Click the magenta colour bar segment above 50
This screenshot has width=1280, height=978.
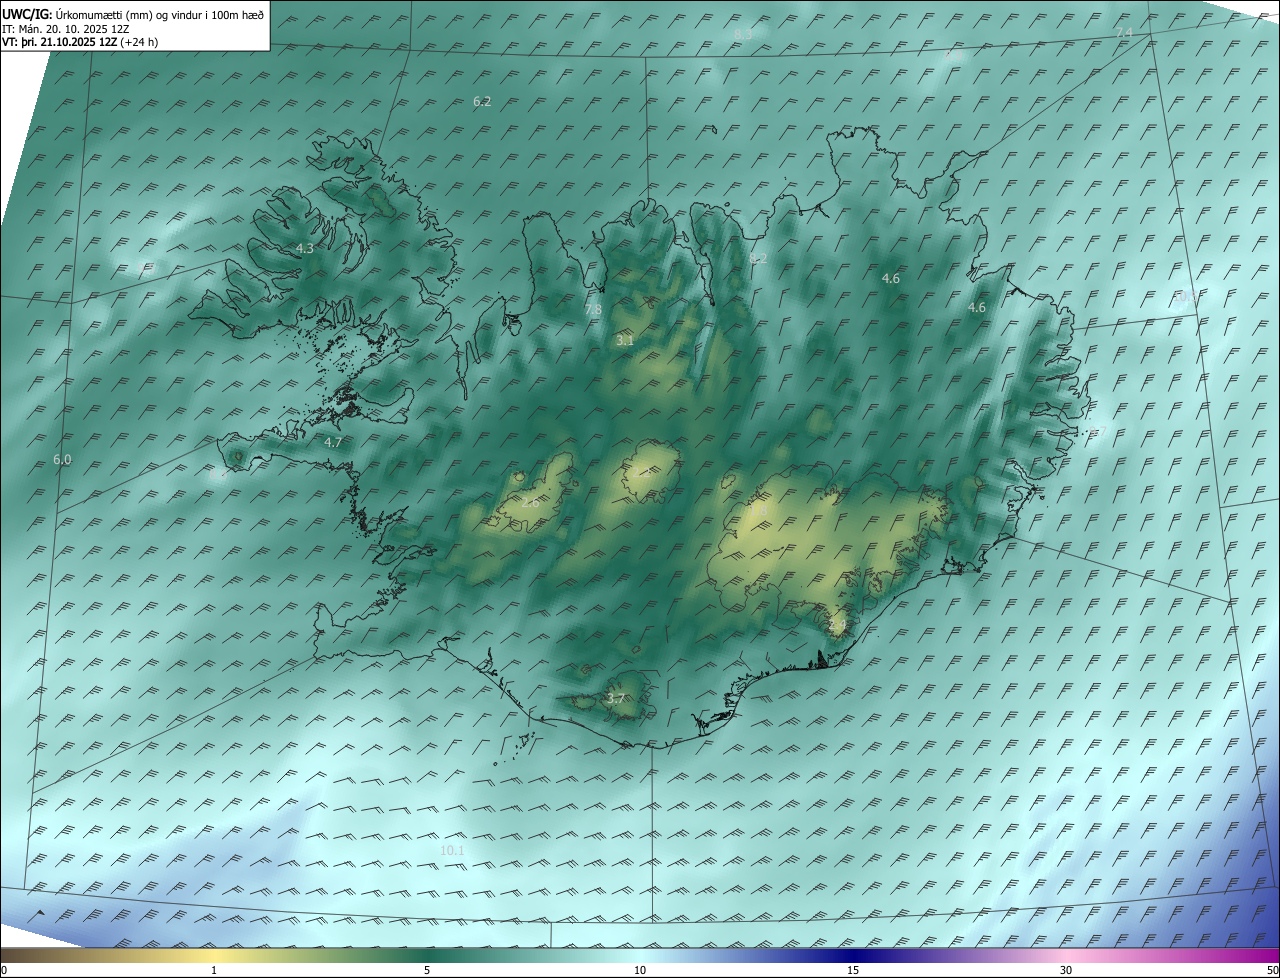tap(1268, 956)
